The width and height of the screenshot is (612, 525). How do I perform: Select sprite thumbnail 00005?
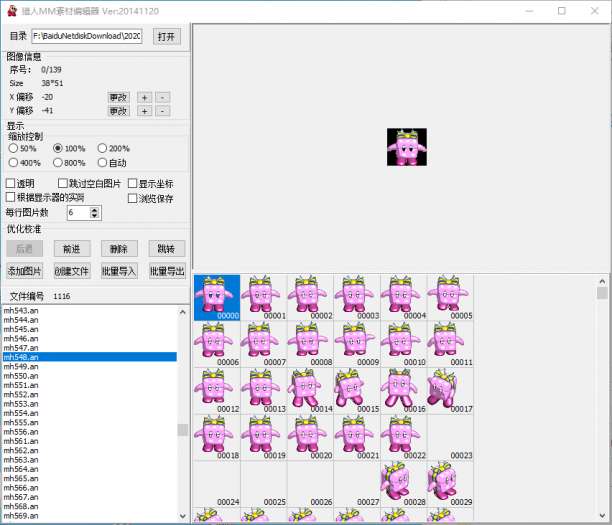(x=450, y=298)
